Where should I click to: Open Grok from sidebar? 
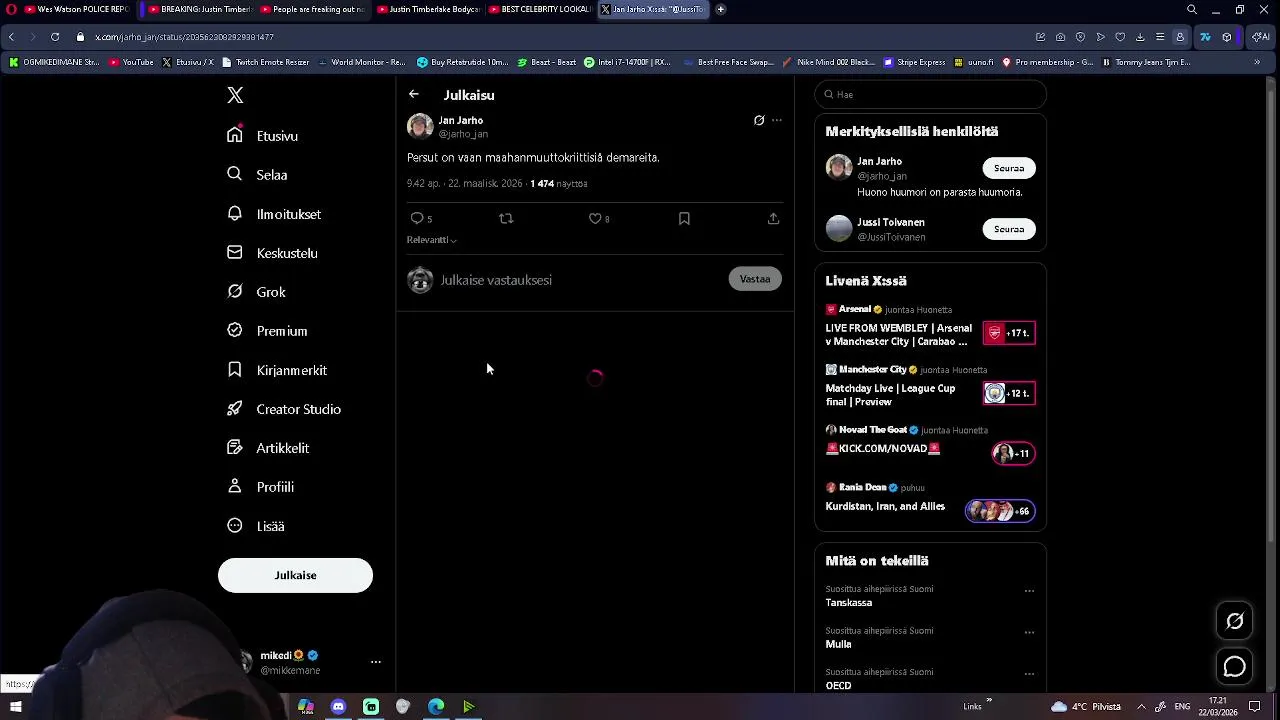(257, 292)
